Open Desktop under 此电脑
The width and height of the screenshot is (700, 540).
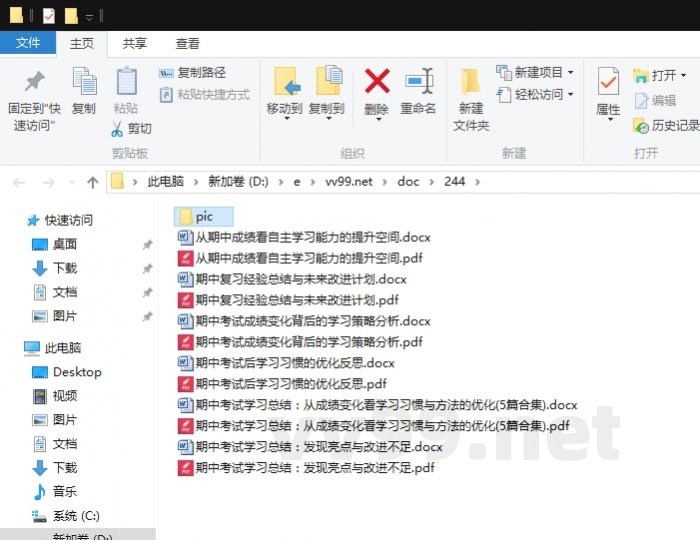point(67,372)
